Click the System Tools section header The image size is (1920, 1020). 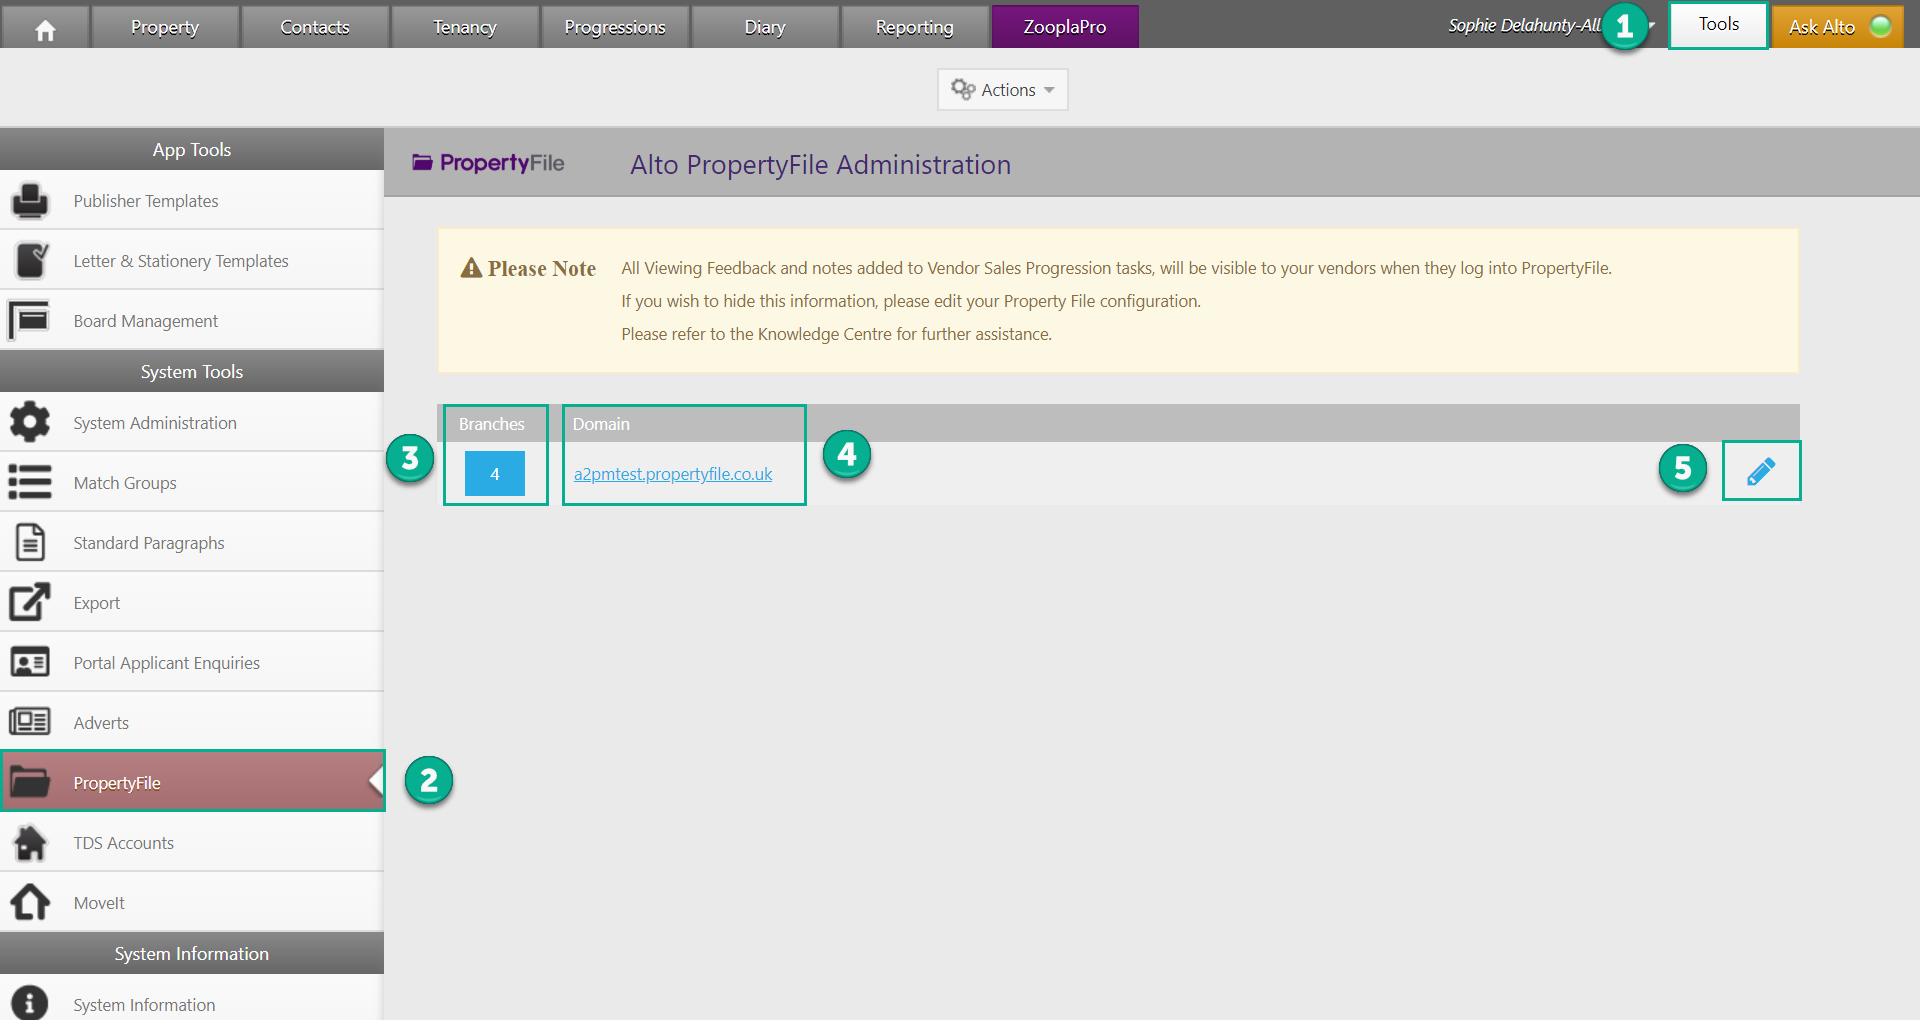click(x=192, y=371)
